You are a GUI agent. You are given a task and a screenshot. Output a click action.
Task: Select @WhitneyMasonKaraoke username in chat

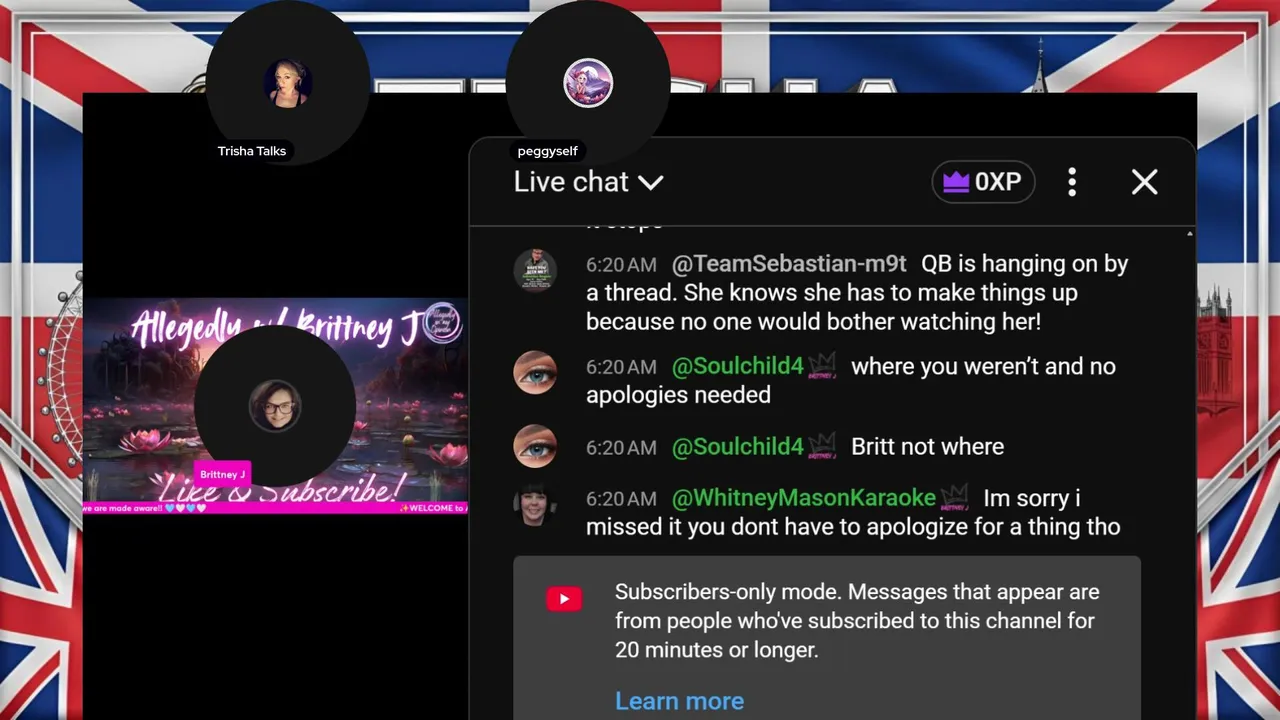coord(804,498)
